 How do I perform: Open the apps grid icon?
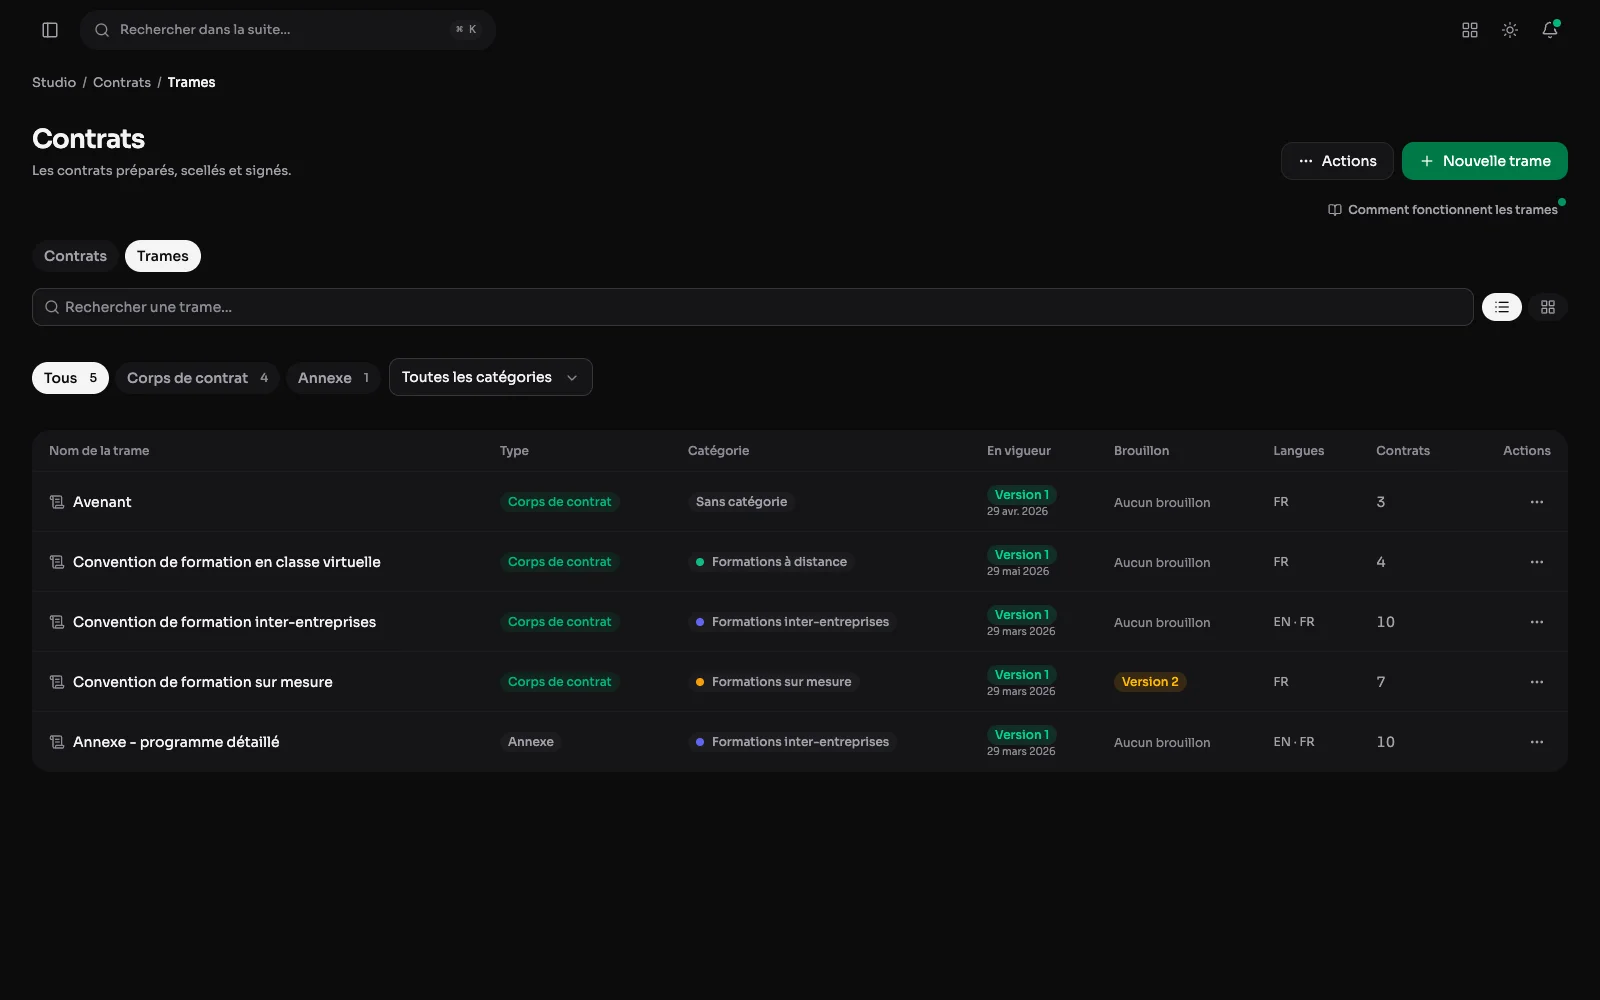1470,30
